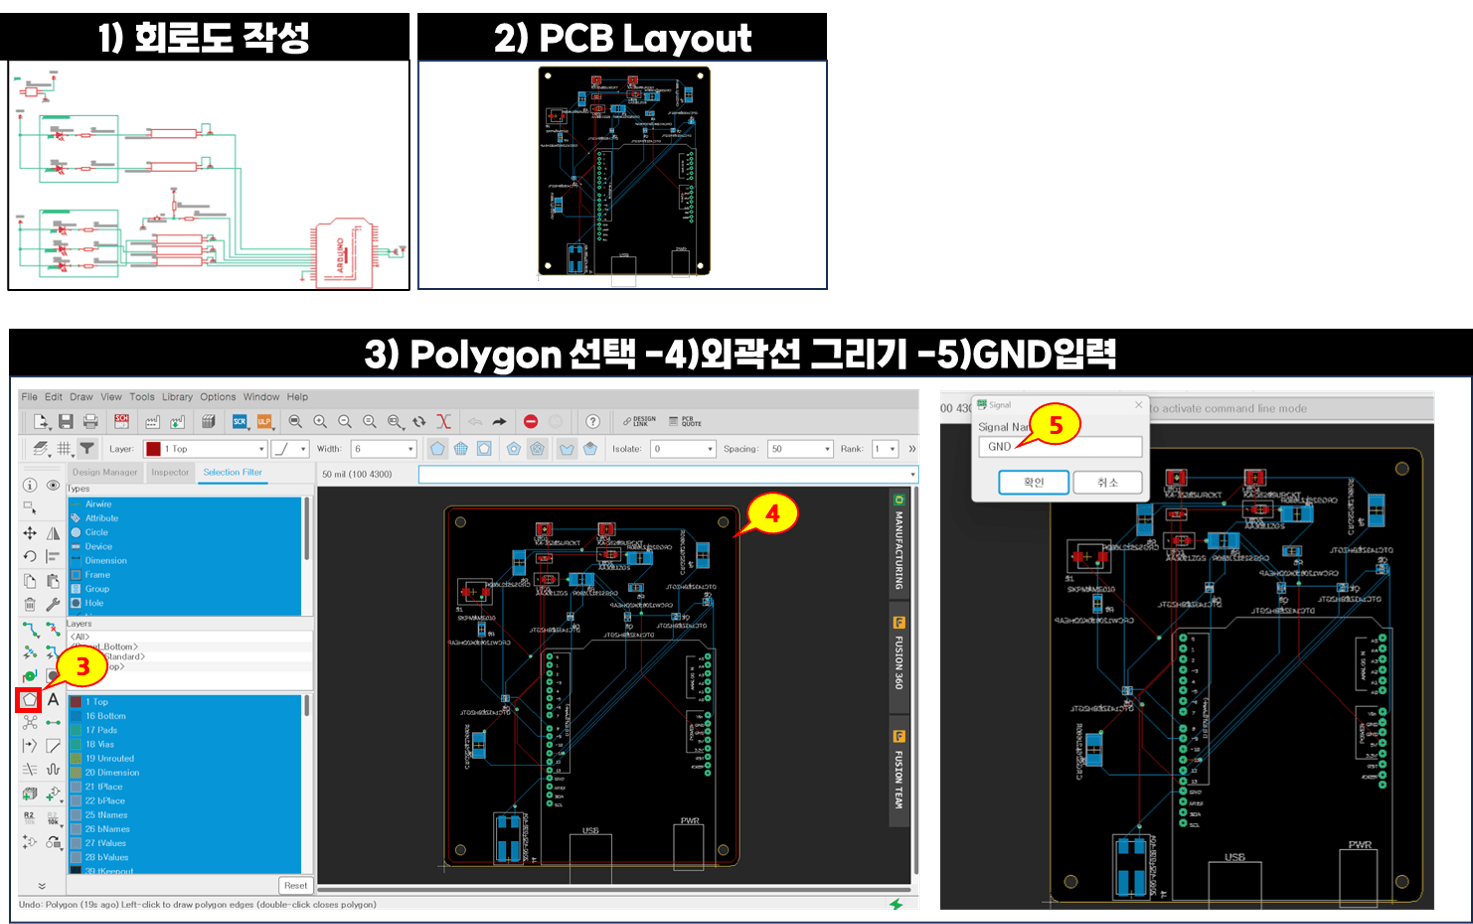Screen dimensions: 1473x924
Task: Choose the Text tool letter A
Action: pyautogui.click(x=53, y=700)
